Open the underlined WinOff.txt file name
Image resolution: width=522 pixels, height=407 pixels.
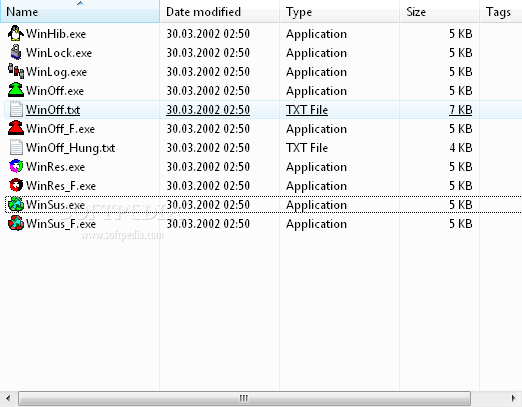pos(53,110)
